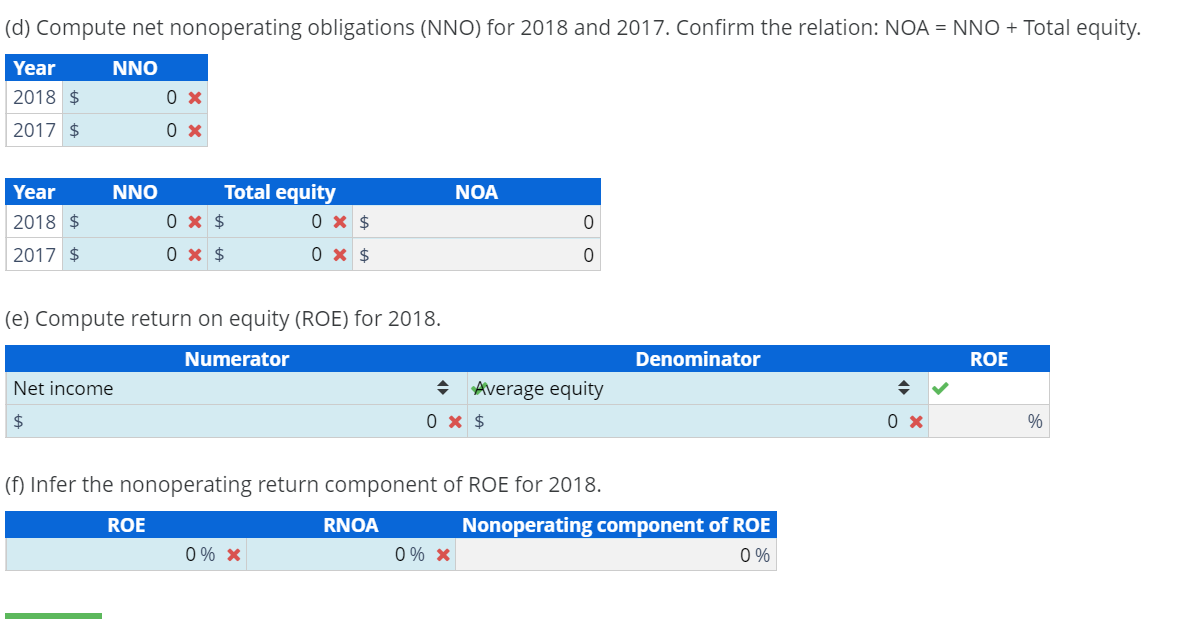This screenshot has height=619, width=1187.
Task: Select the 2017 NNO input field
Action: [130, 130]
